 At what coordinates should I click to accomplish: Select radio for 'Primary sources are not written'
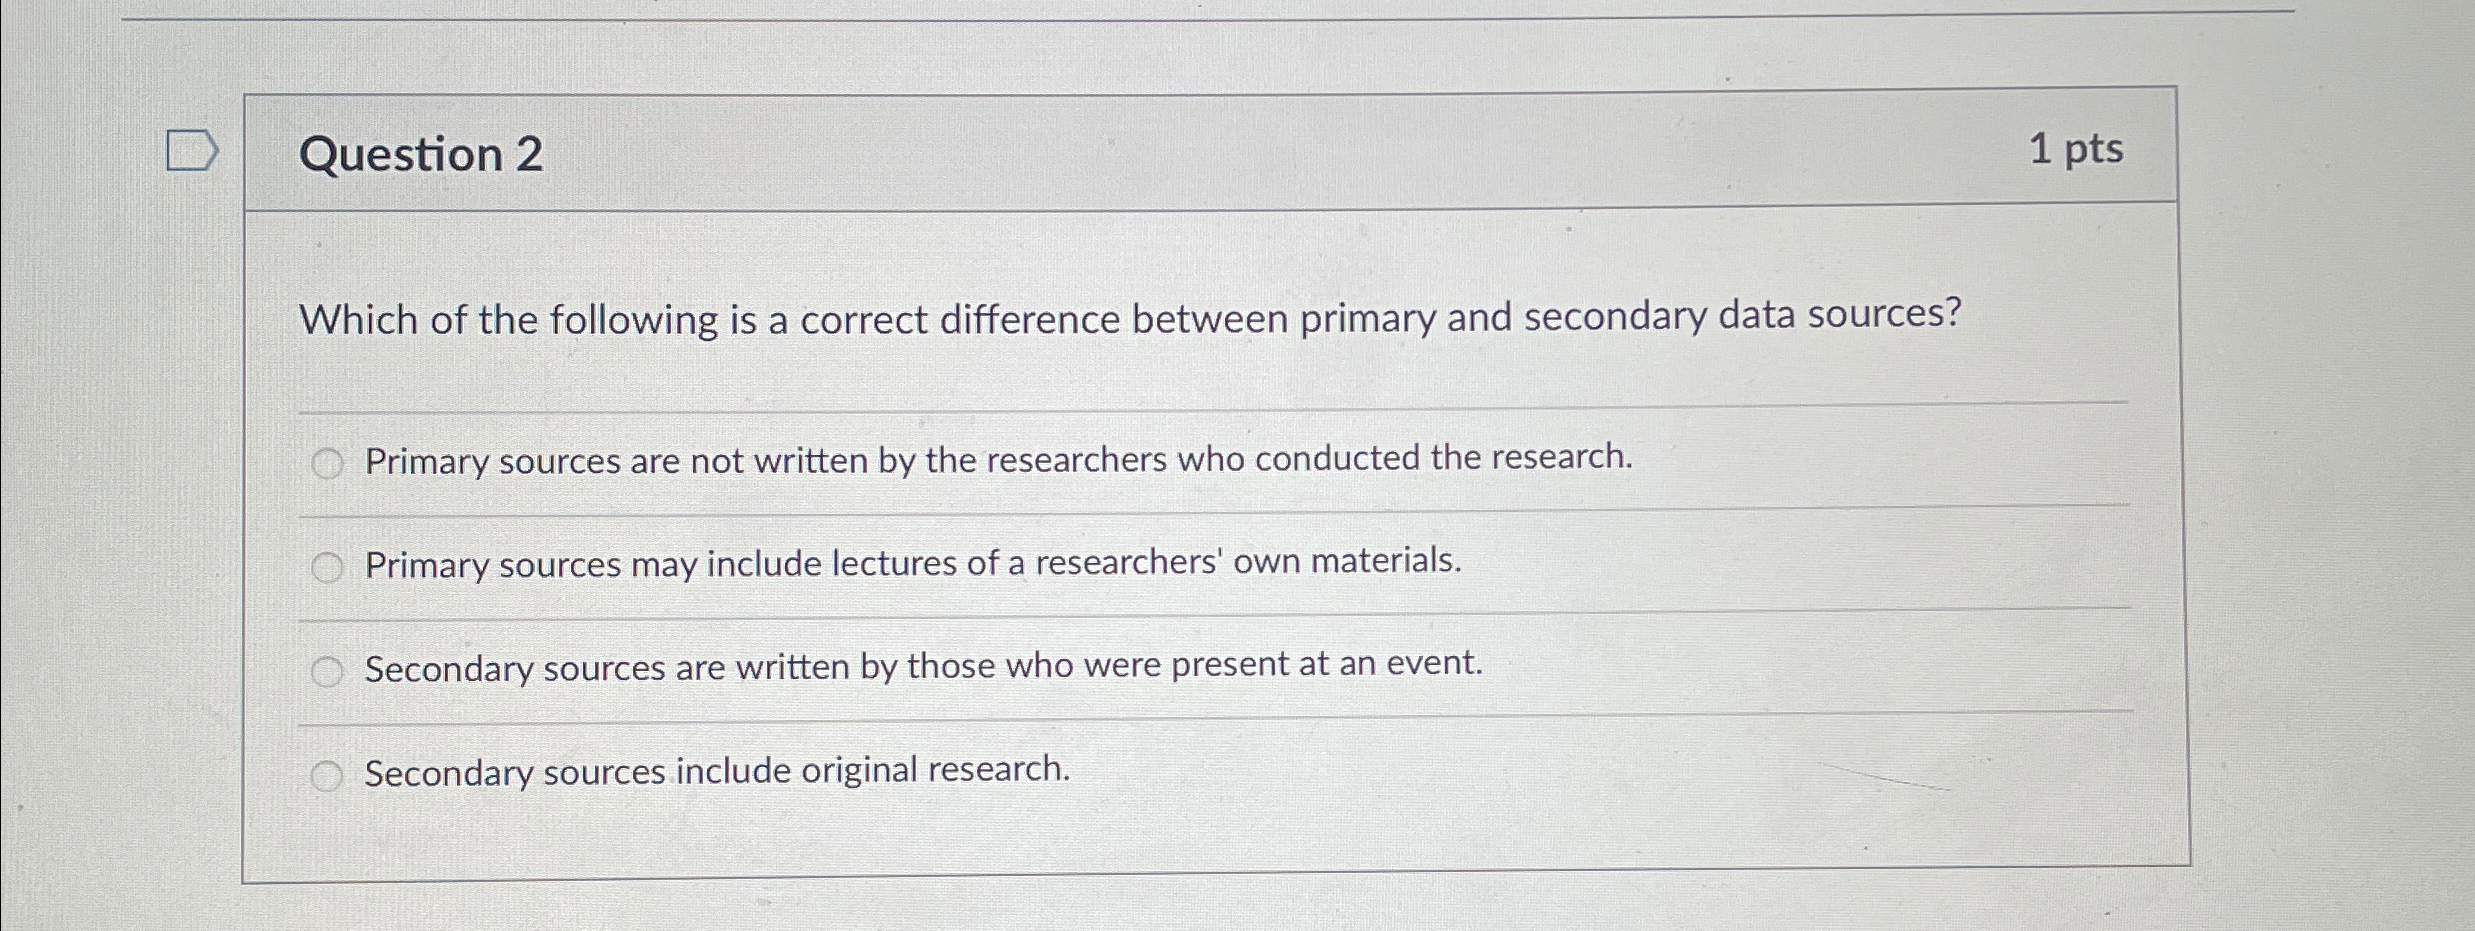[327, 464]
